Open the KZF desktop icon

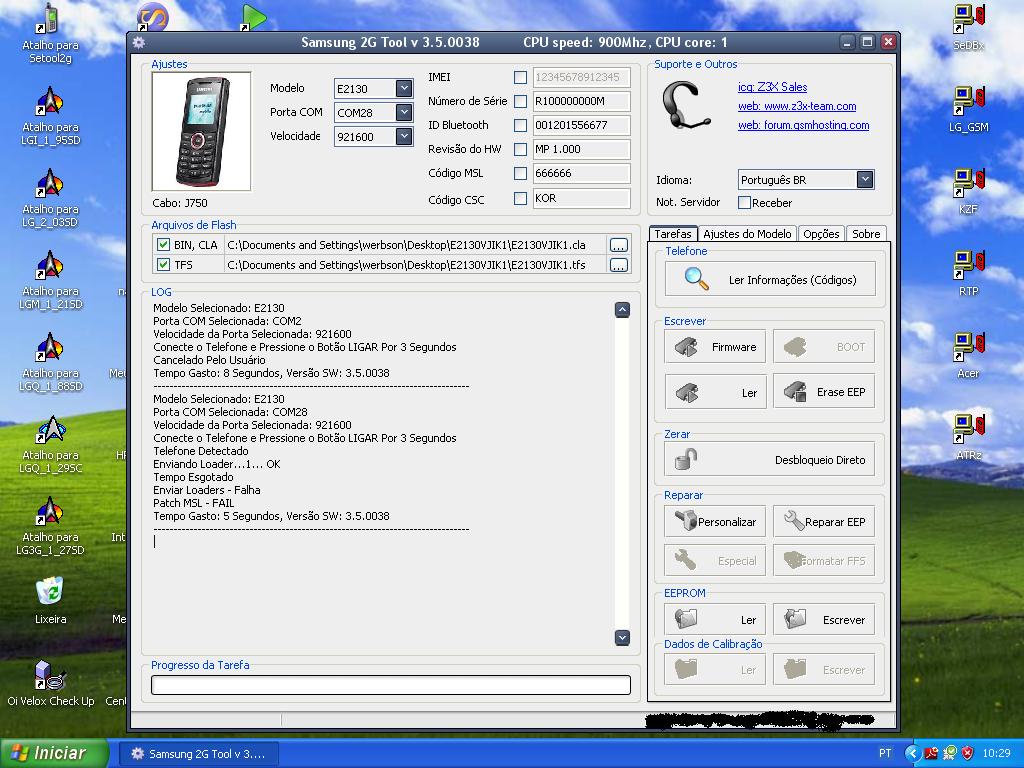click(x=968, y=191)
